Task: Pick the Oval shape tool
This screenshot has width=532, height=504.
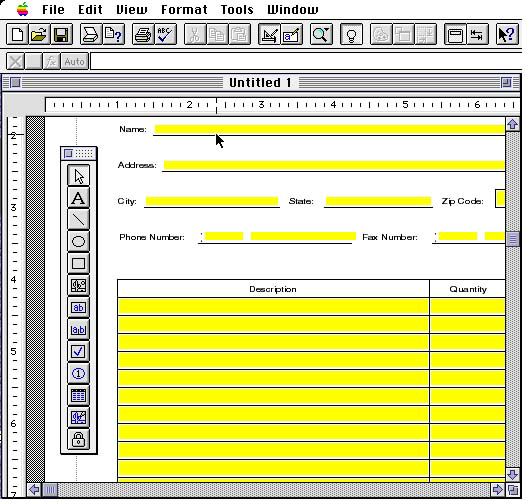Action: [78, 242]
